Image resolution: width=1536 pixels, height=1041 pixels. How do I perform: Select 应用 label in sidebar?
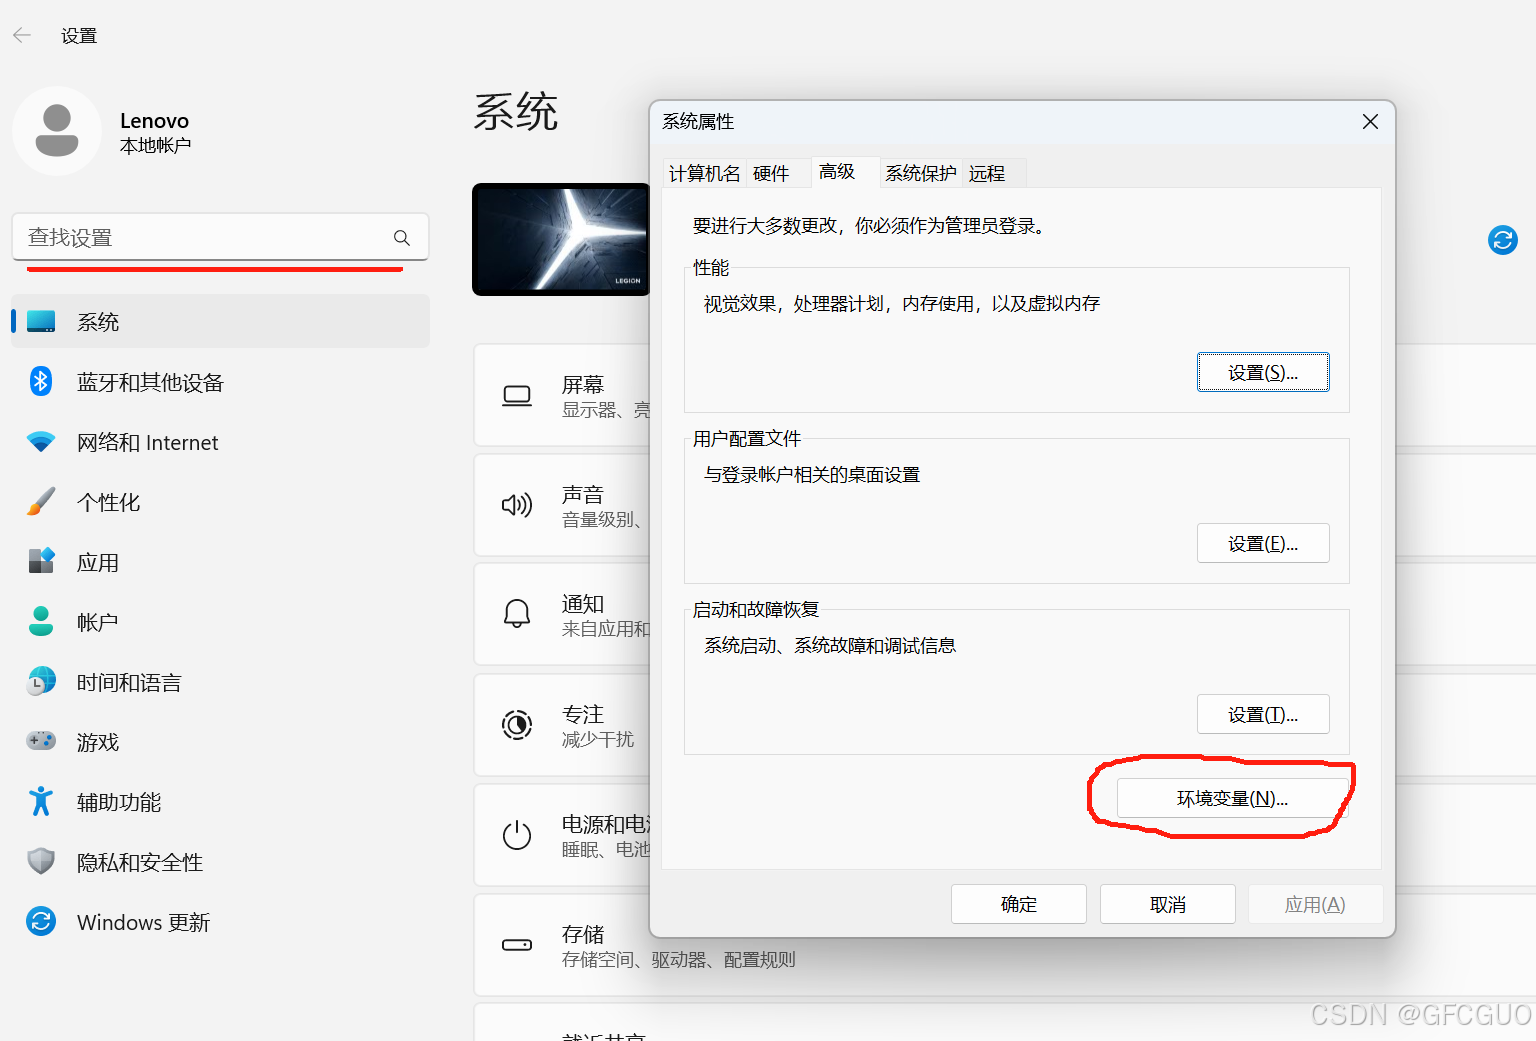(x=98, y=562)
